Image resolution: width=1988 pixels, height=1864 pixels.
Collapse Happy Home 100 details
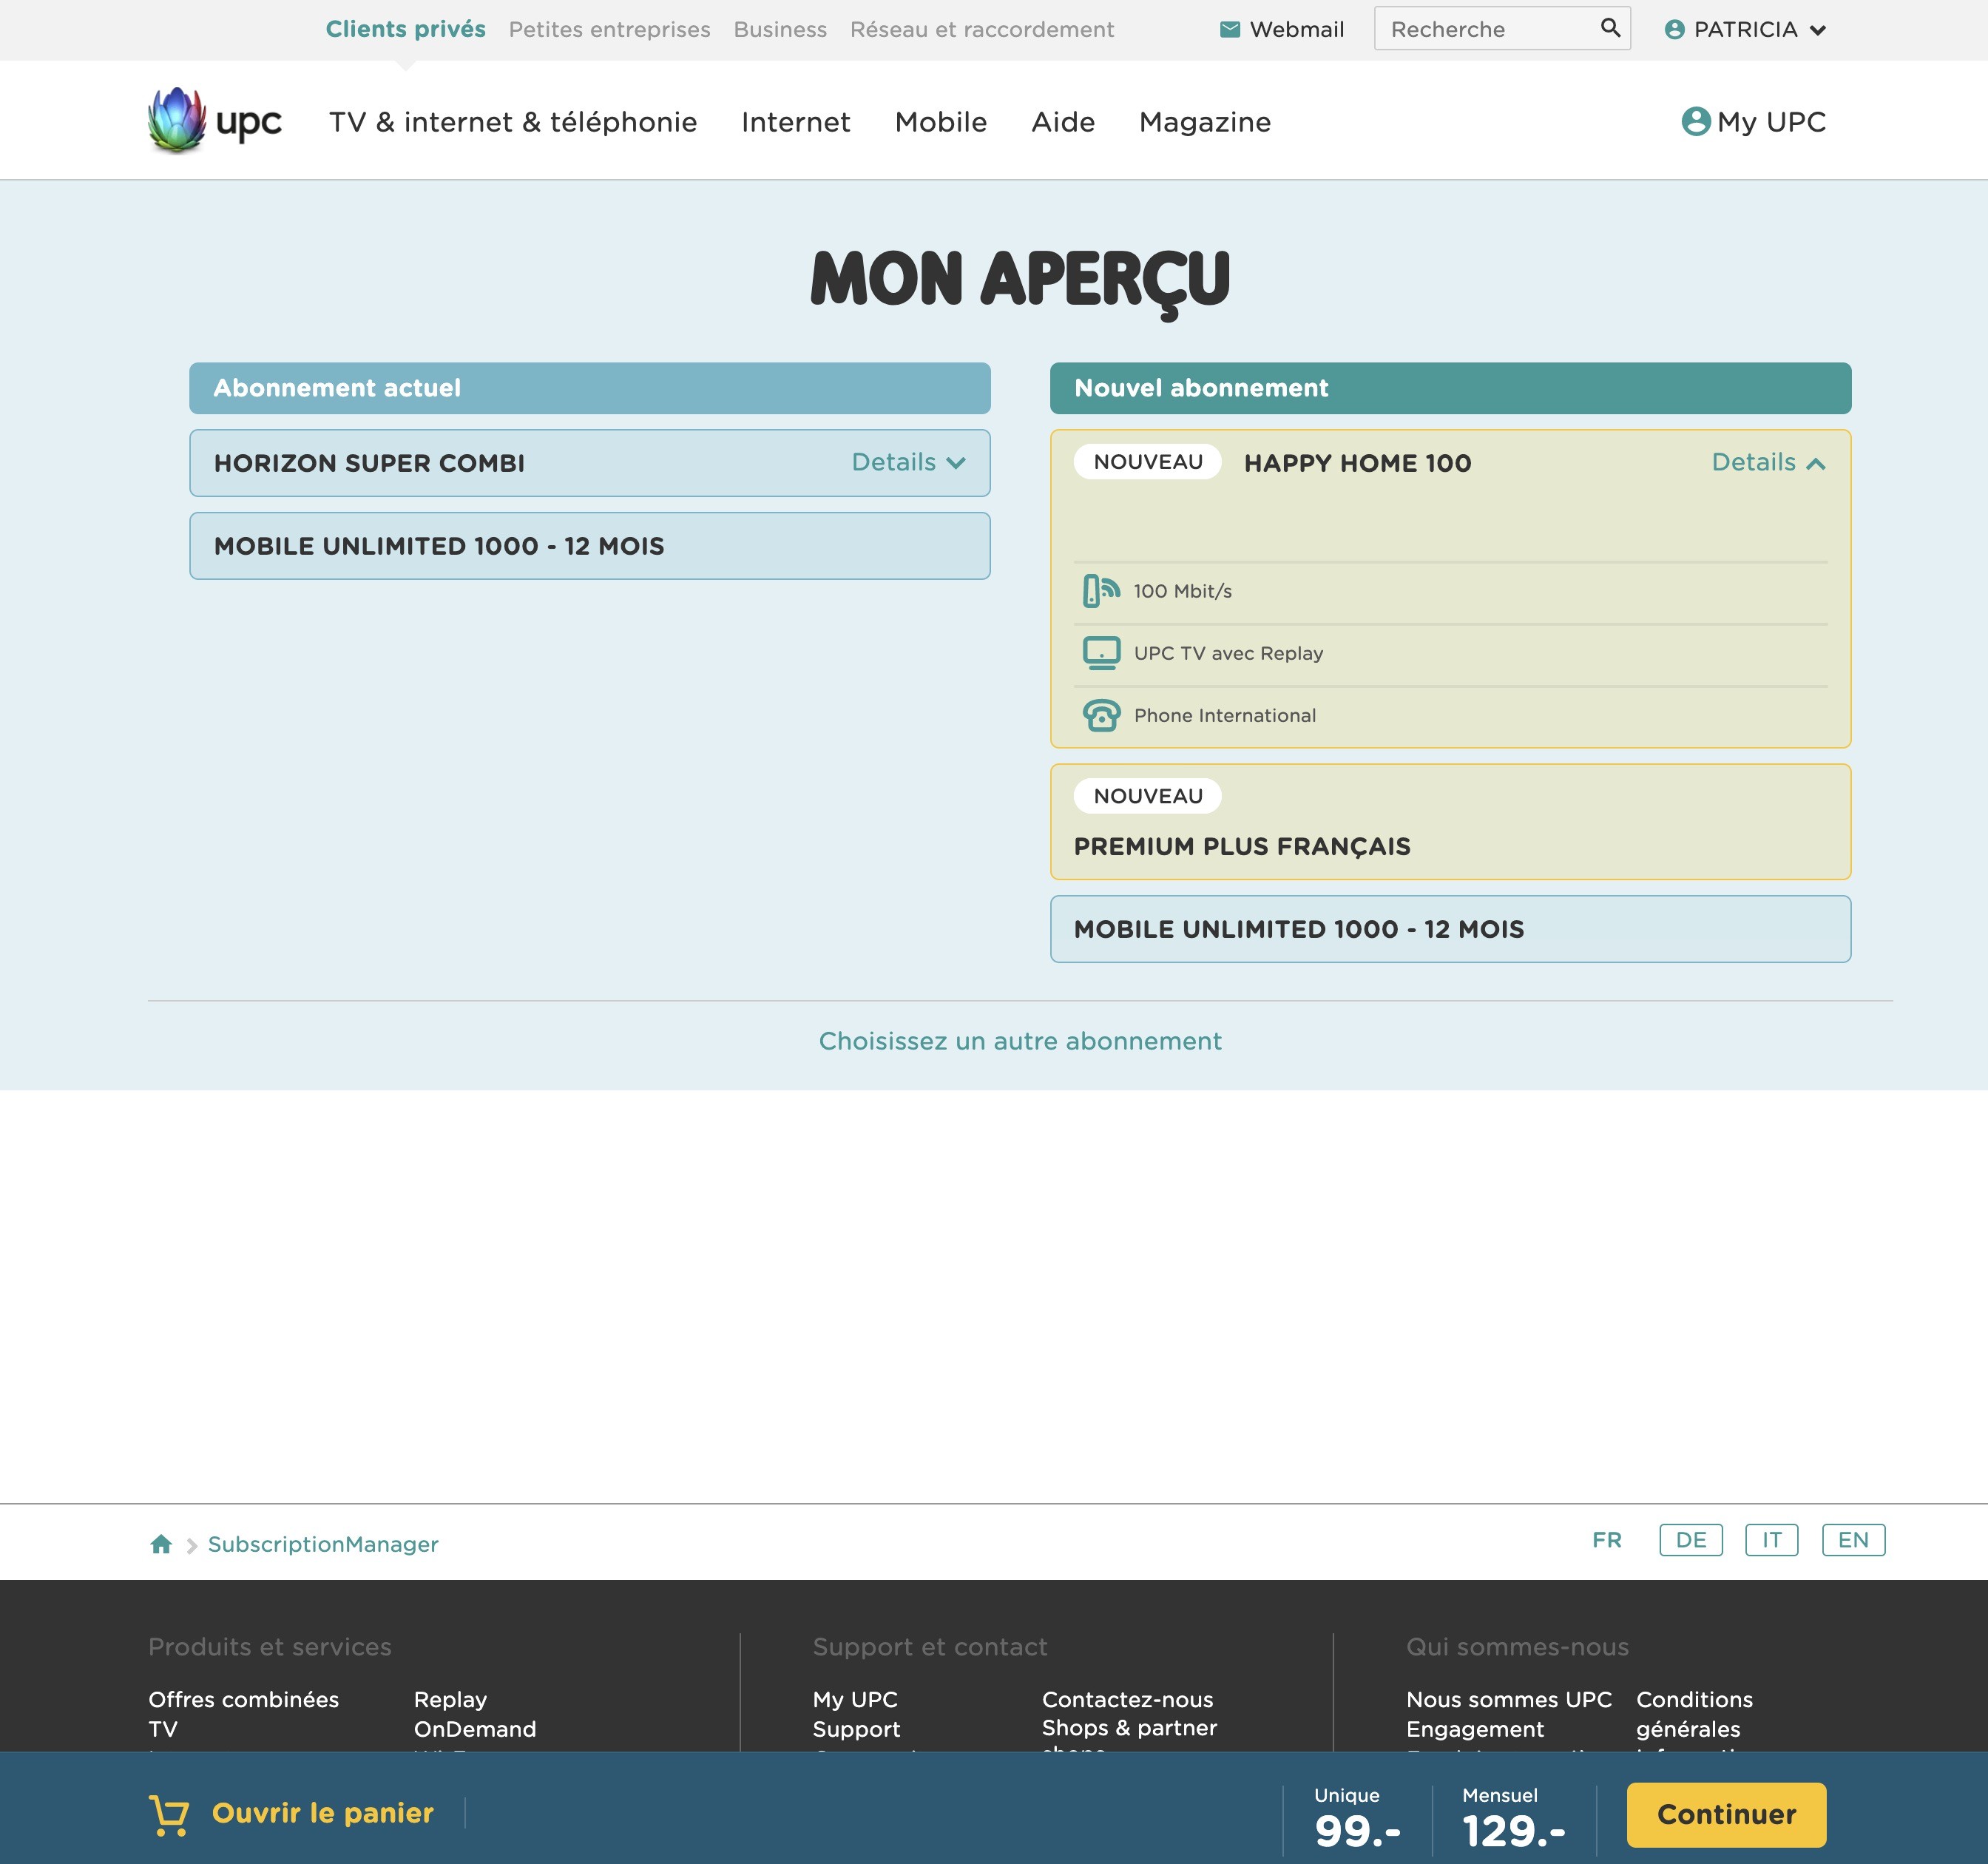click(x=1767, y=463)
